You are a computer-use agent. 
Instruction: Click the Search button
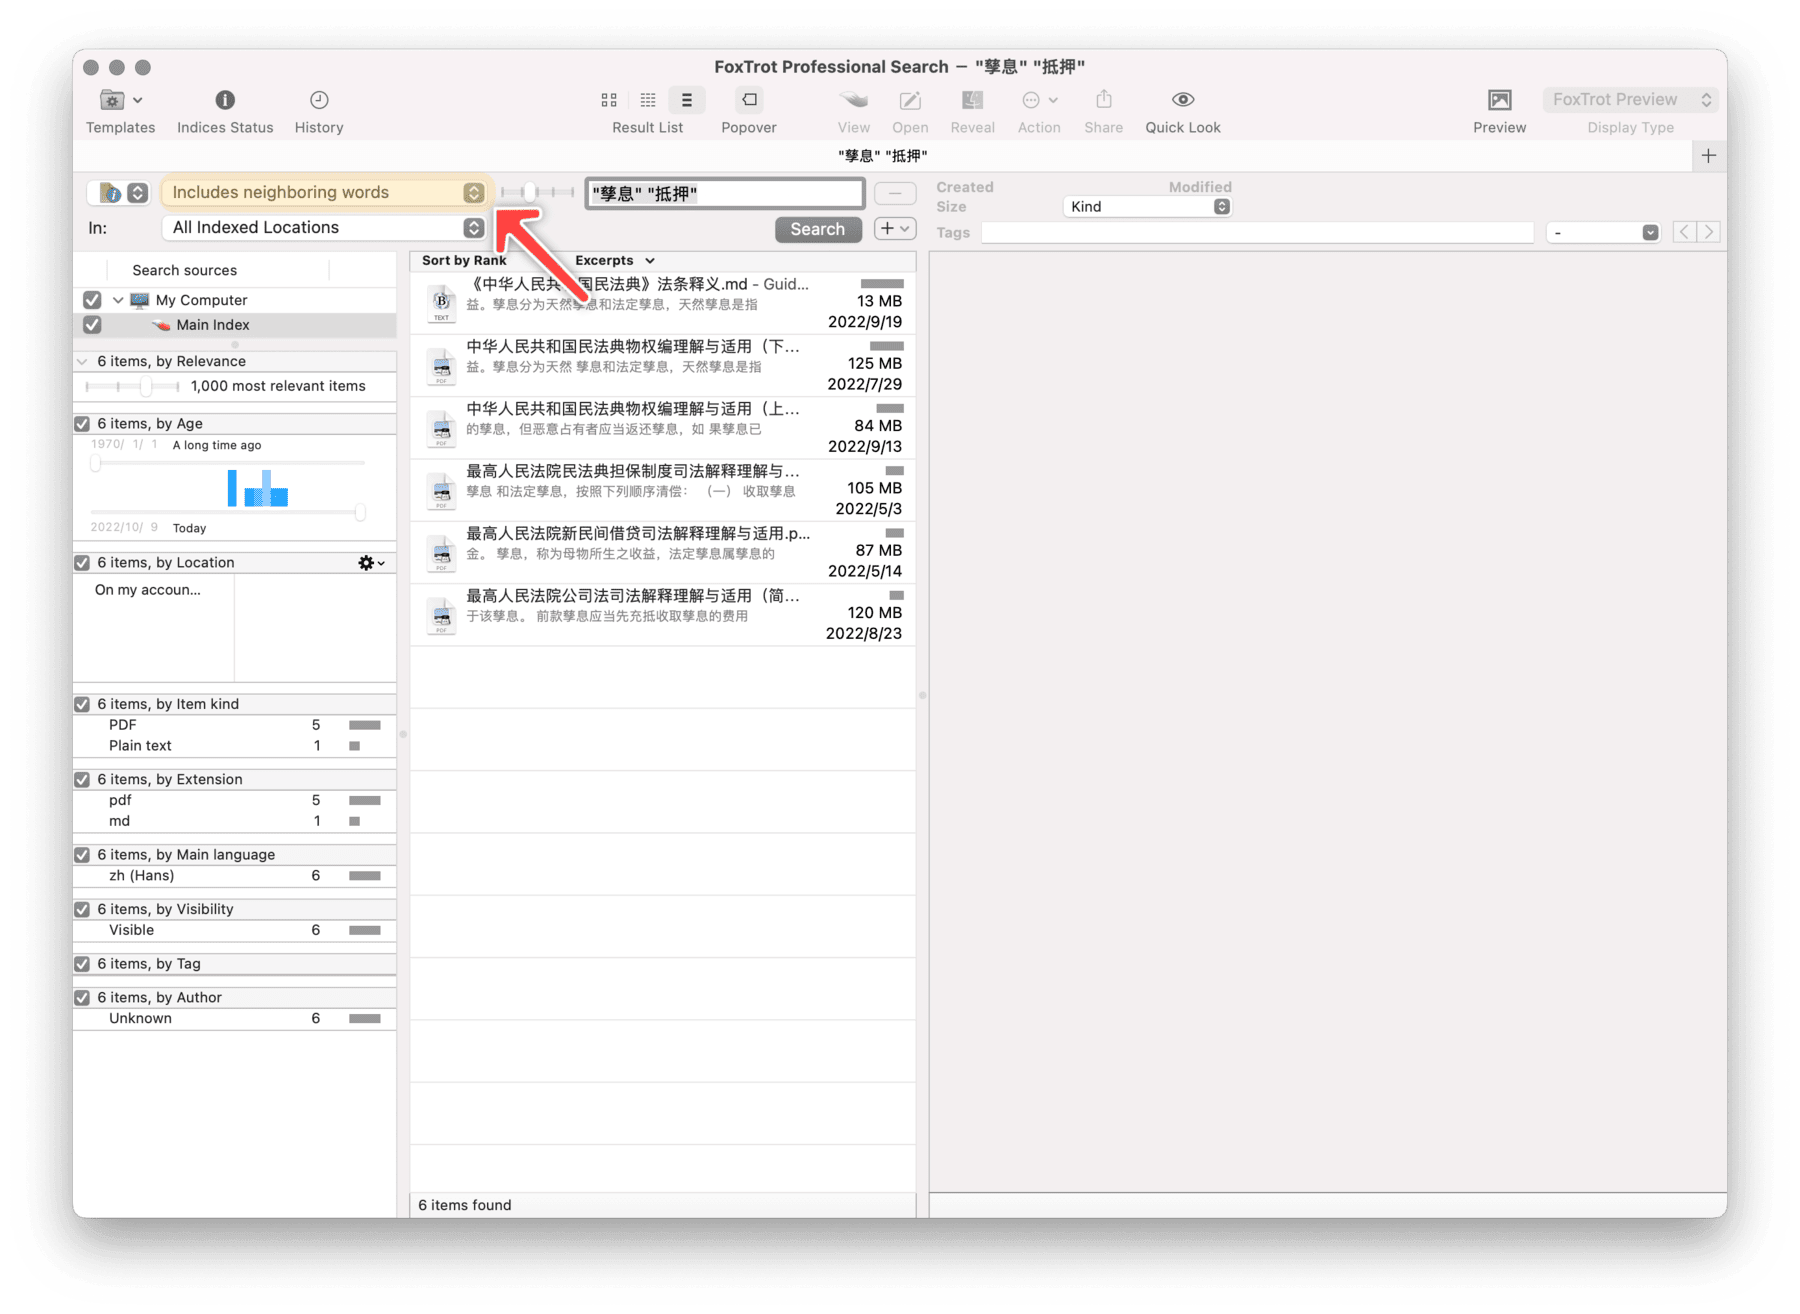coord(817,229)
